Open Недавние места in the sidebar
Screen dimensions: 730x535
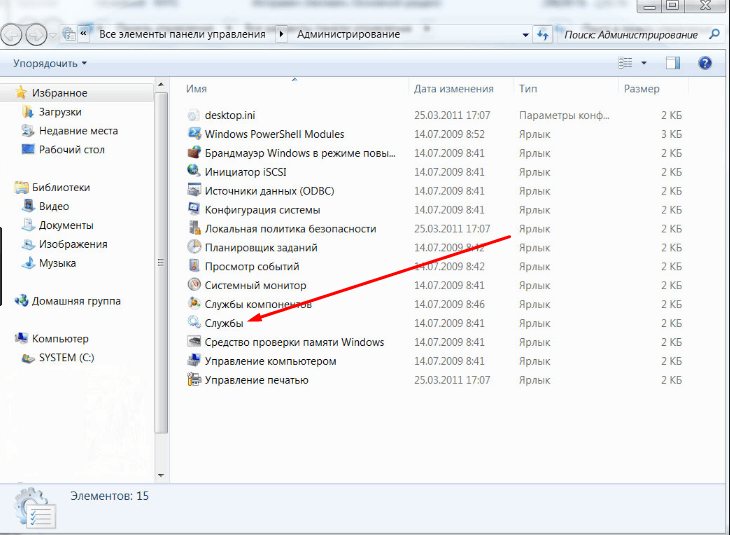78,131
